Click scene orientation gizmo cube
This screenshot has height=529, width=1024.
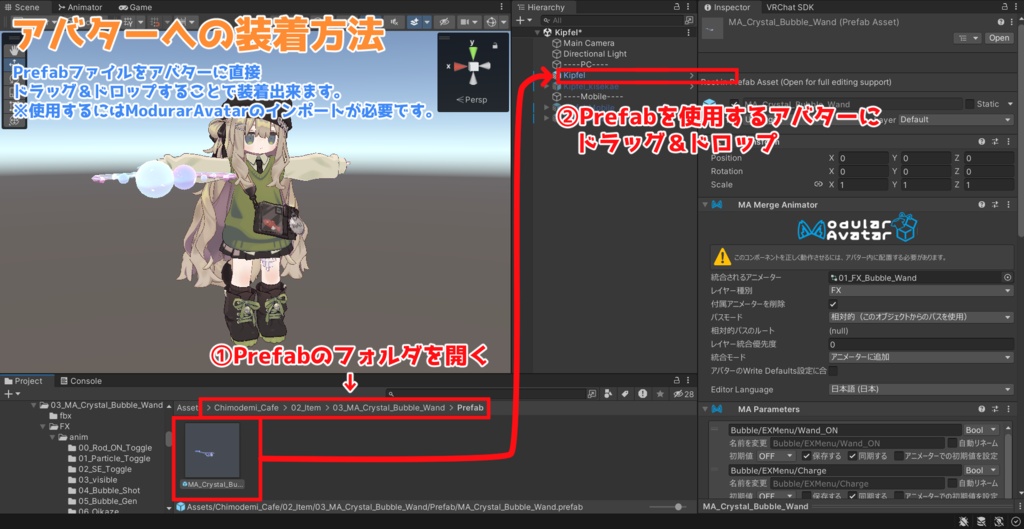click(x=474, y=67)
